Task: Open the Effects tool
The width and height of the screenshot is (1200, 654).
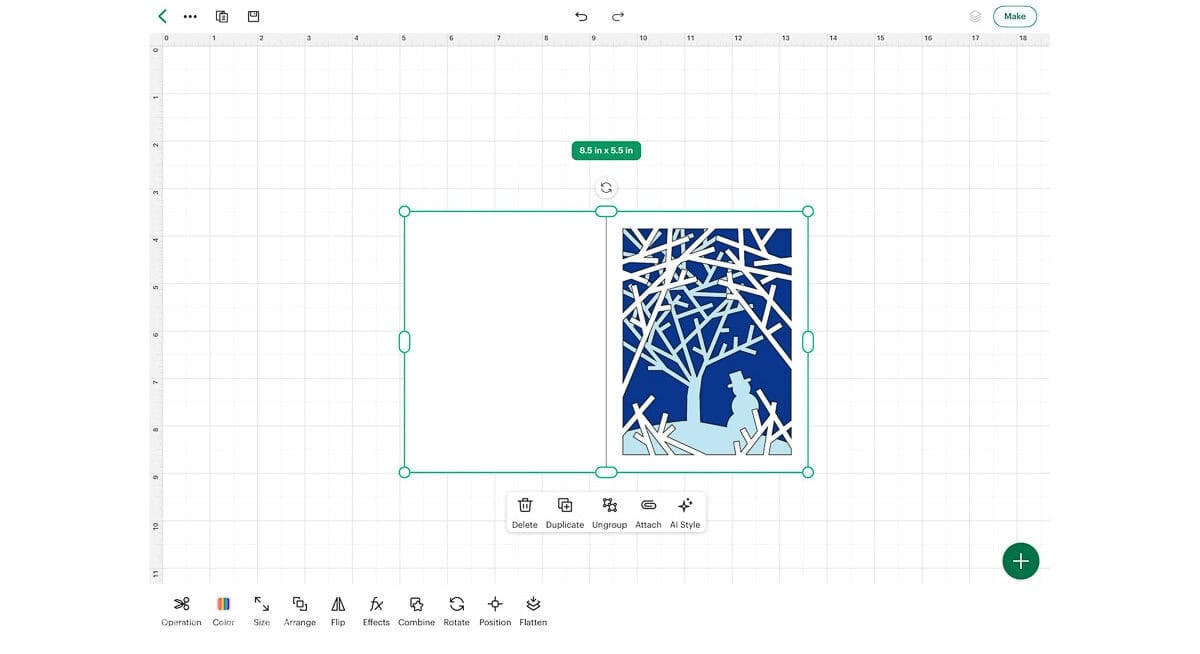Action: (376, 611)
